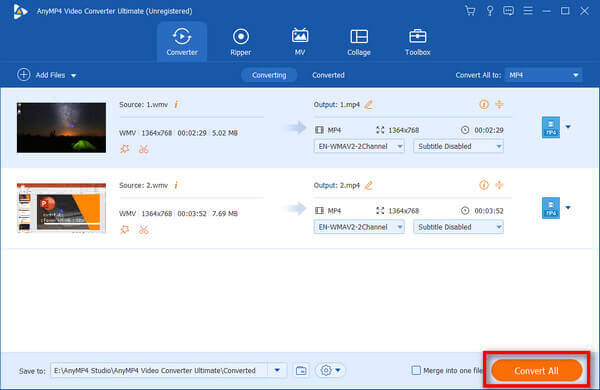Open audio track dropdown for 1.mp4
The width and height of the screenshot is (600, 390).
(359, 146)
